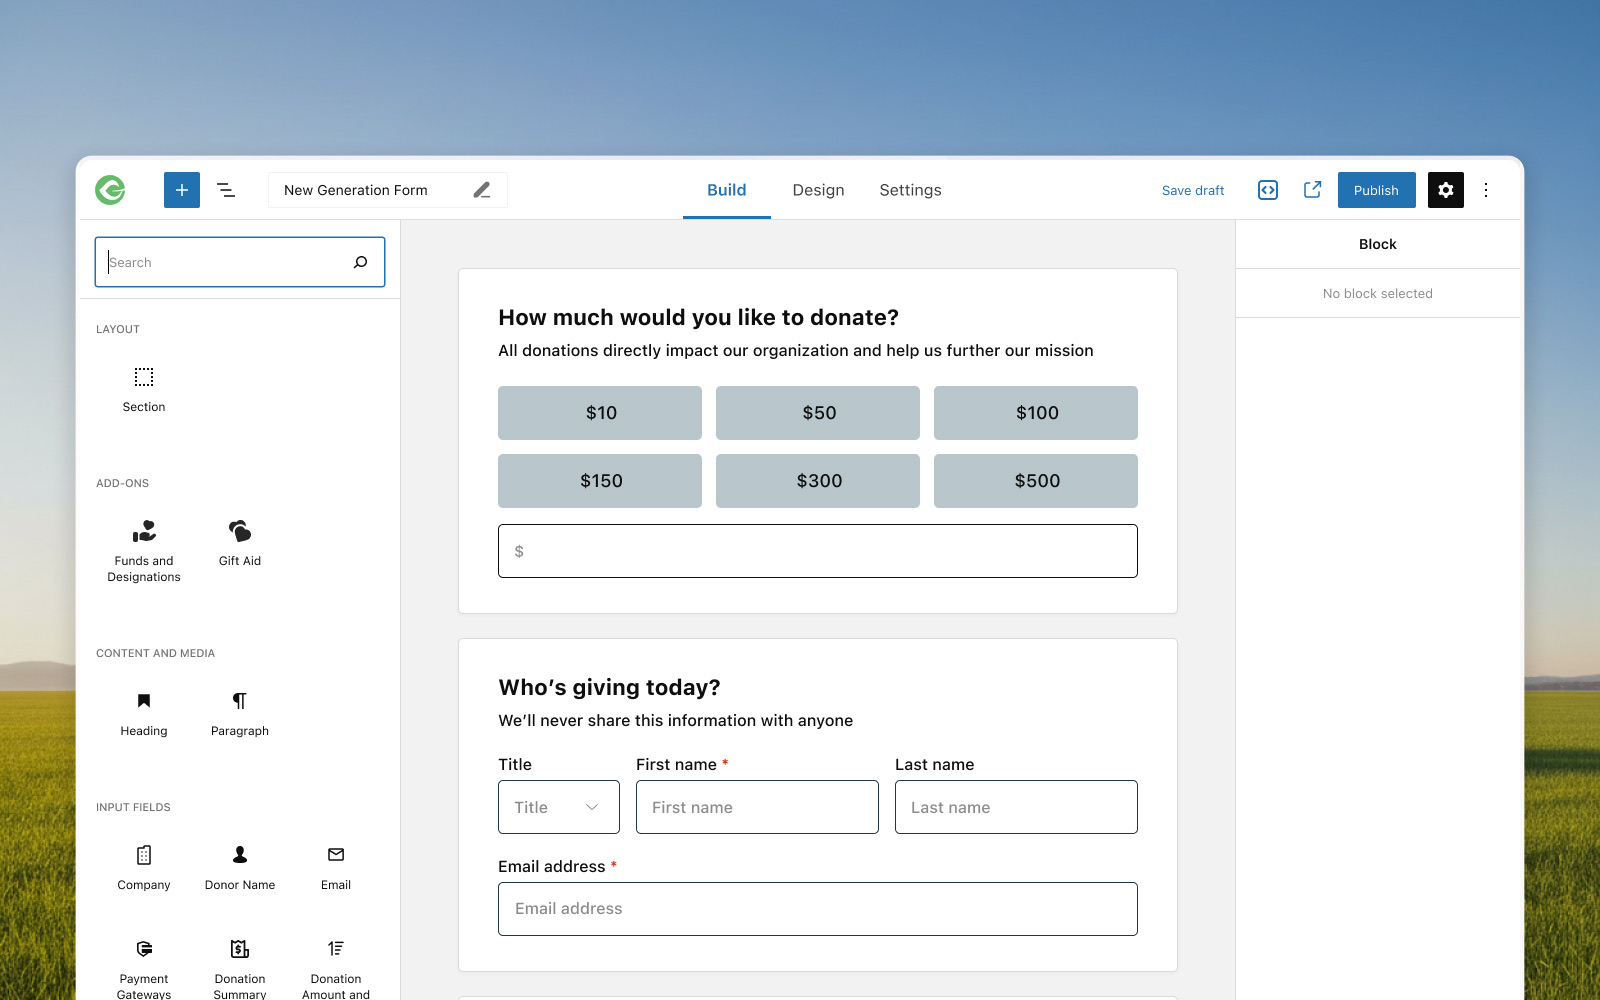Open the Settings tab
The image size is (1600, 1000).
coord(911,190)
